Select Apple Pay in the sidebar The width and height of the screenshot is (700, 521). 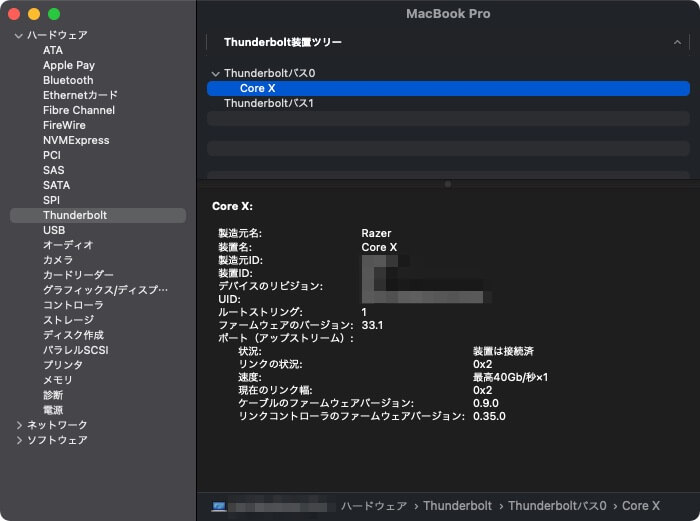tap(69, 65)
